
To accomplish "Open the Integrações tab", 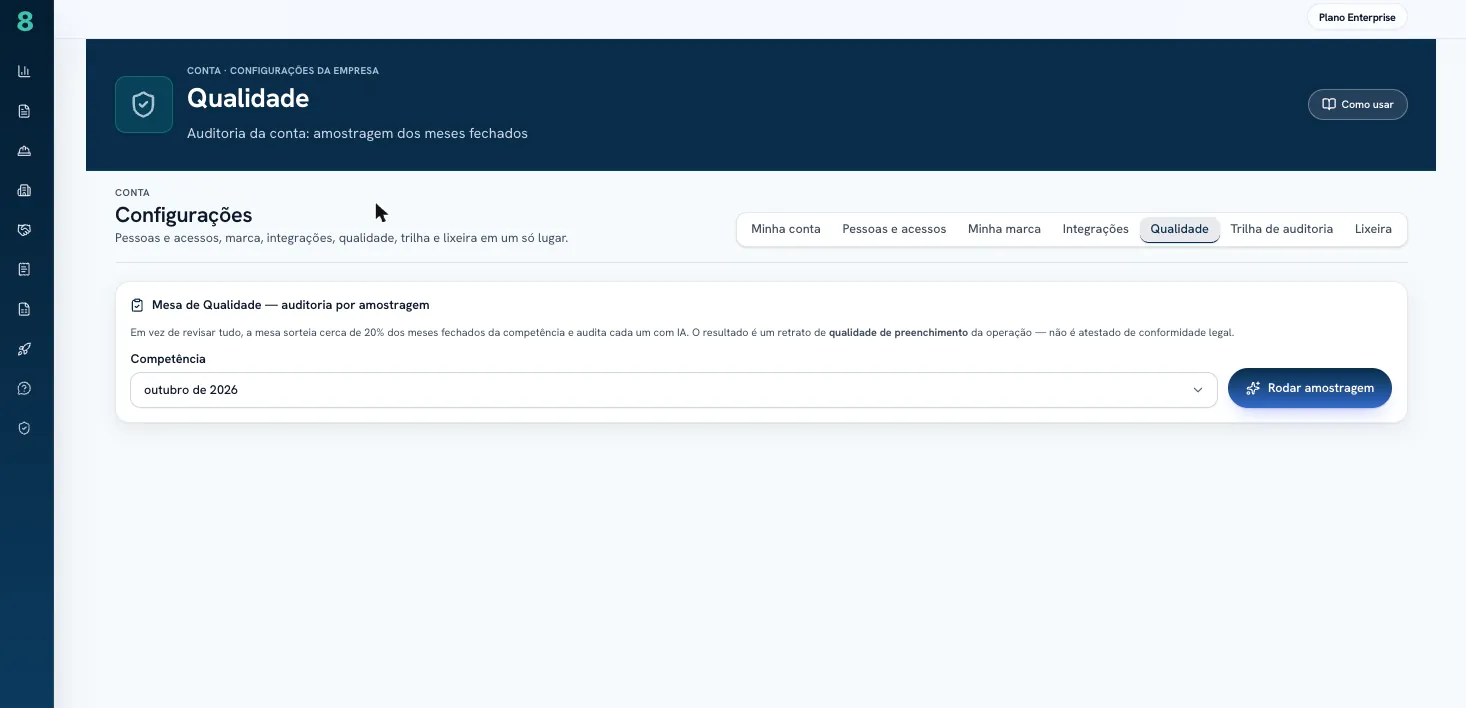I will click(1095, 229).
